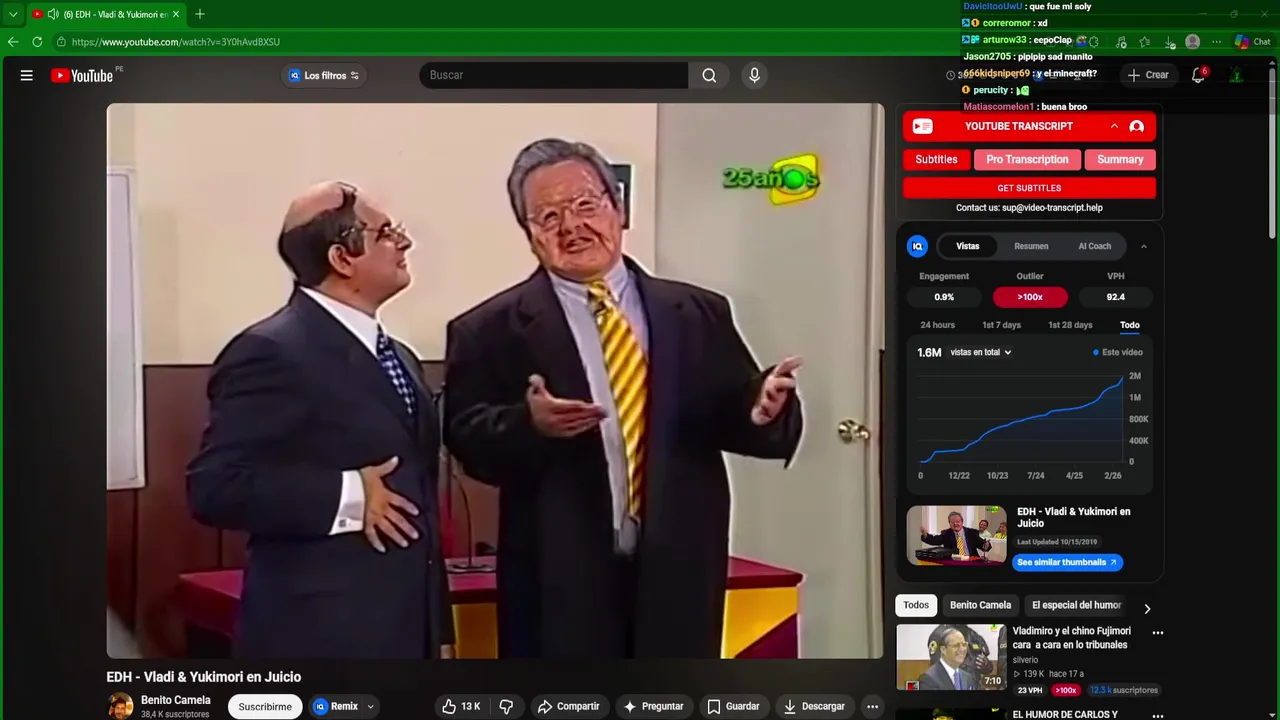Open the Benito Camela channel name
Viewport: 1280px width, 720px height.
click(176, 700)
